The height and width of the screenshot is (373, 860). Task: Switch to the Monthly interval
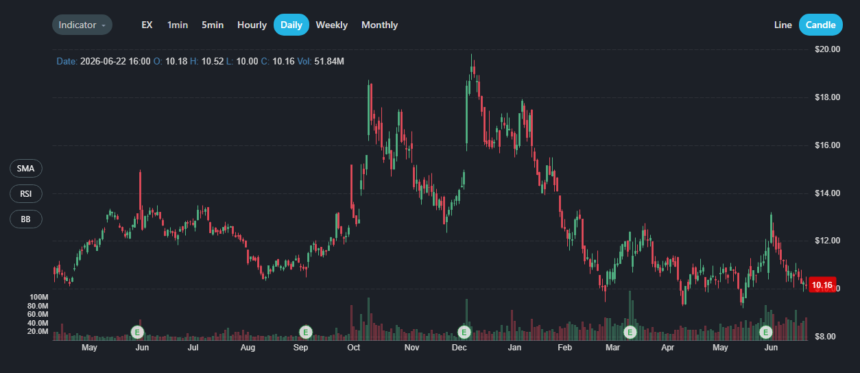(380, 25)
